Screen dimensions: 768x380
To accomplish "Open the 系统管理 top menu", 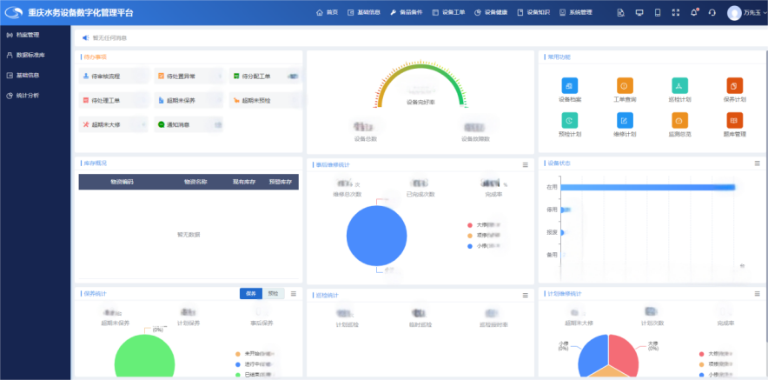I will click(576, 12).
